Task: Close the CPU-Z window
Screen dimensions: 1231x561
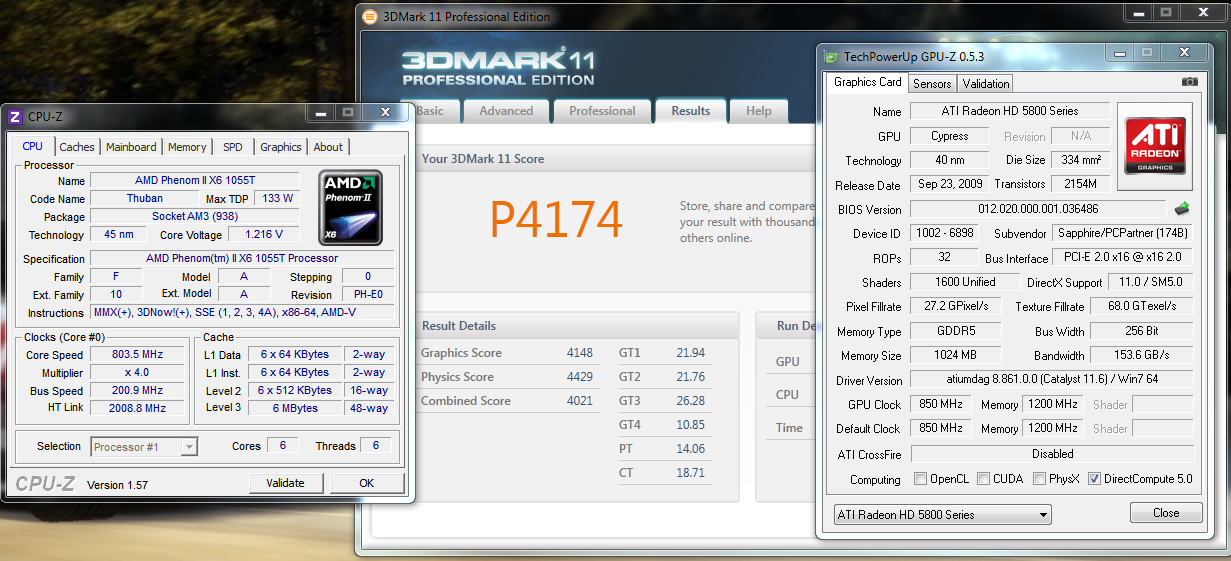Action: (x=384, y=113)
